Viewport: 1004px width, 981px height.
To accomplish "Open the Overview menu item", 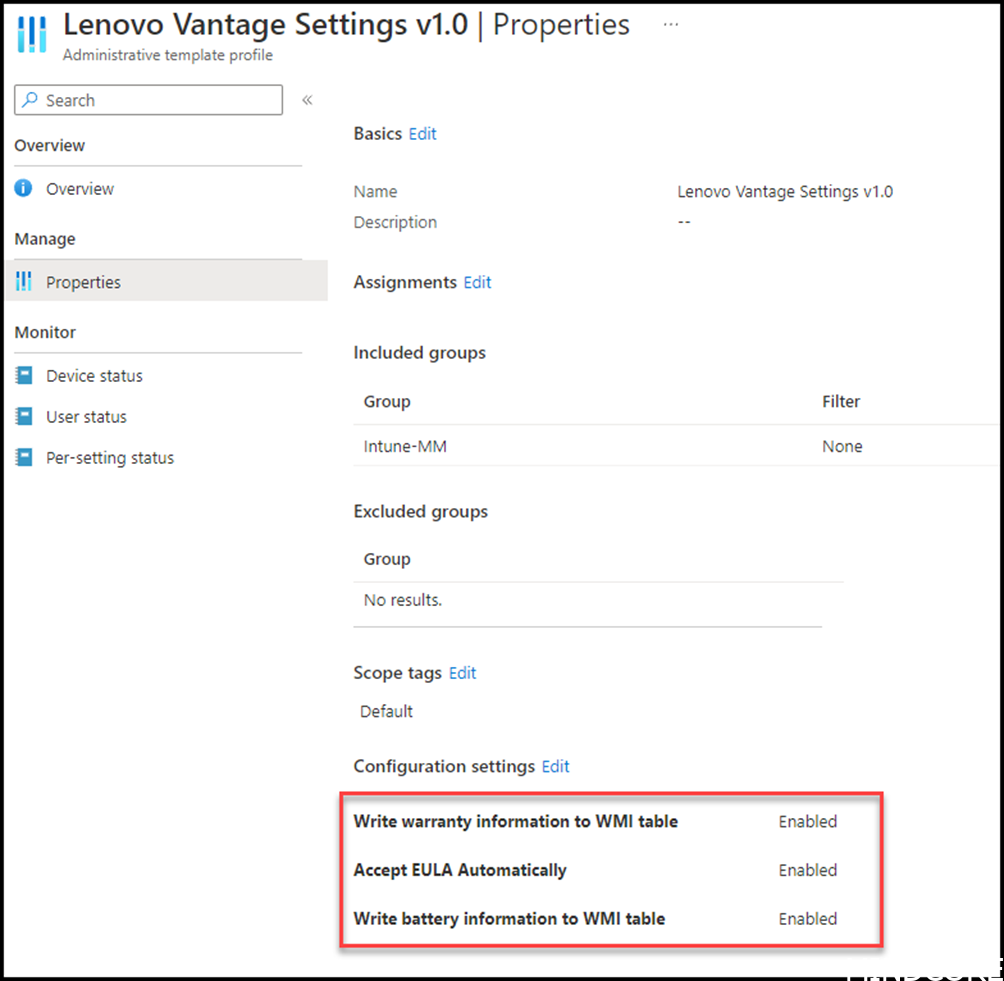I will 79,189.
